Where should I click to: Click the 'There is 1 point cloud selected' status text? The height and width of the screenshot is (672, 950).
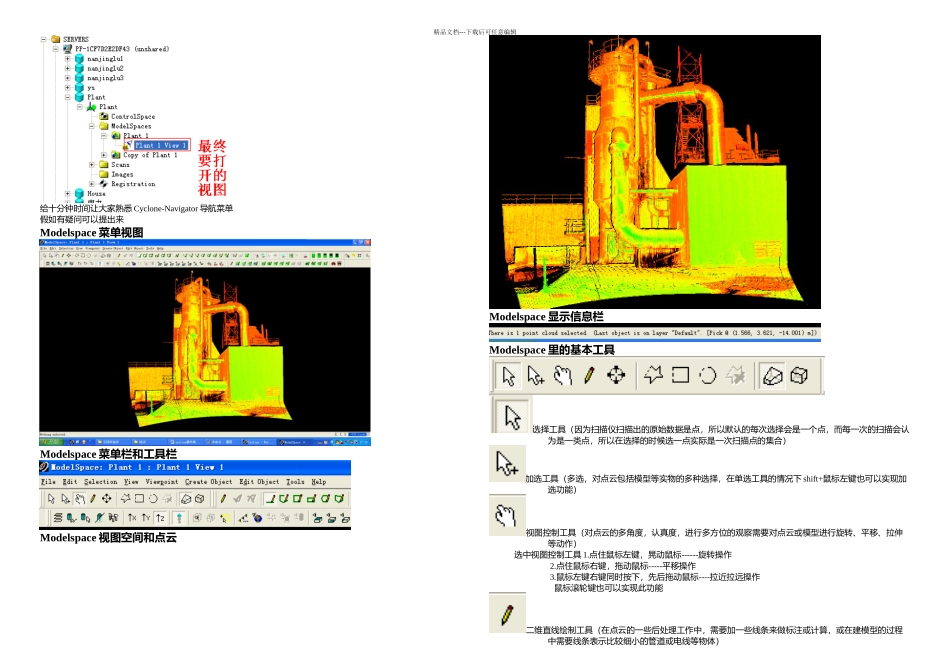(538, 333)
